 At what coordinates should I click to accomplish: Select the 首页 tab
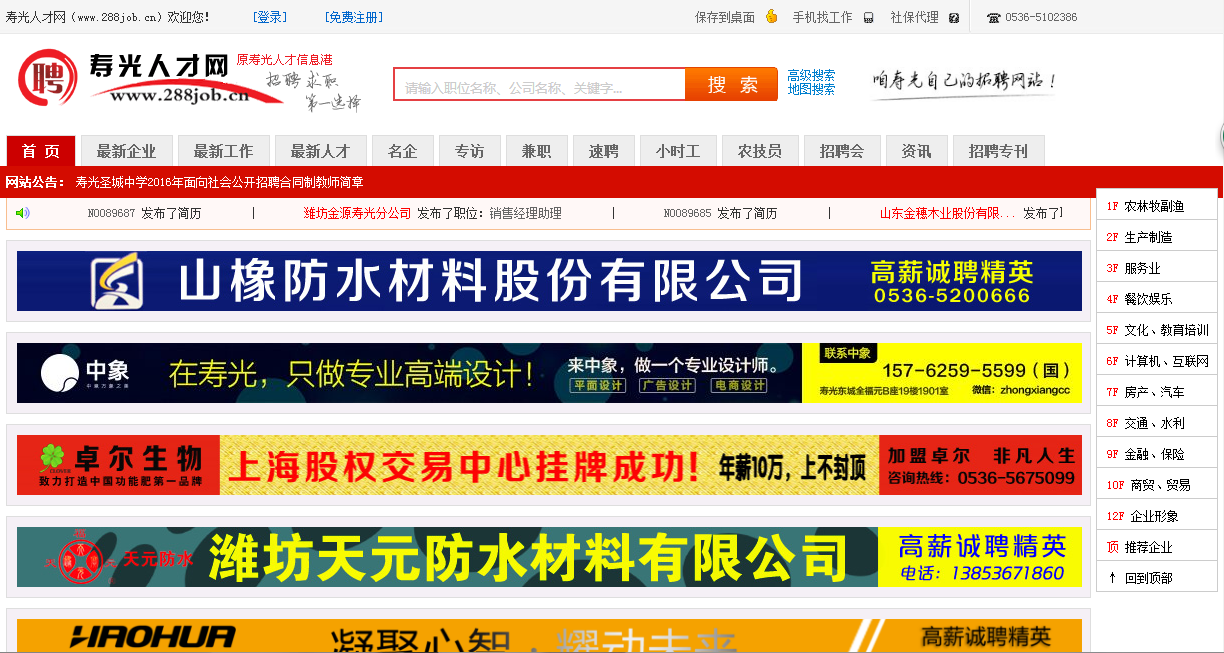click(41, 151)
